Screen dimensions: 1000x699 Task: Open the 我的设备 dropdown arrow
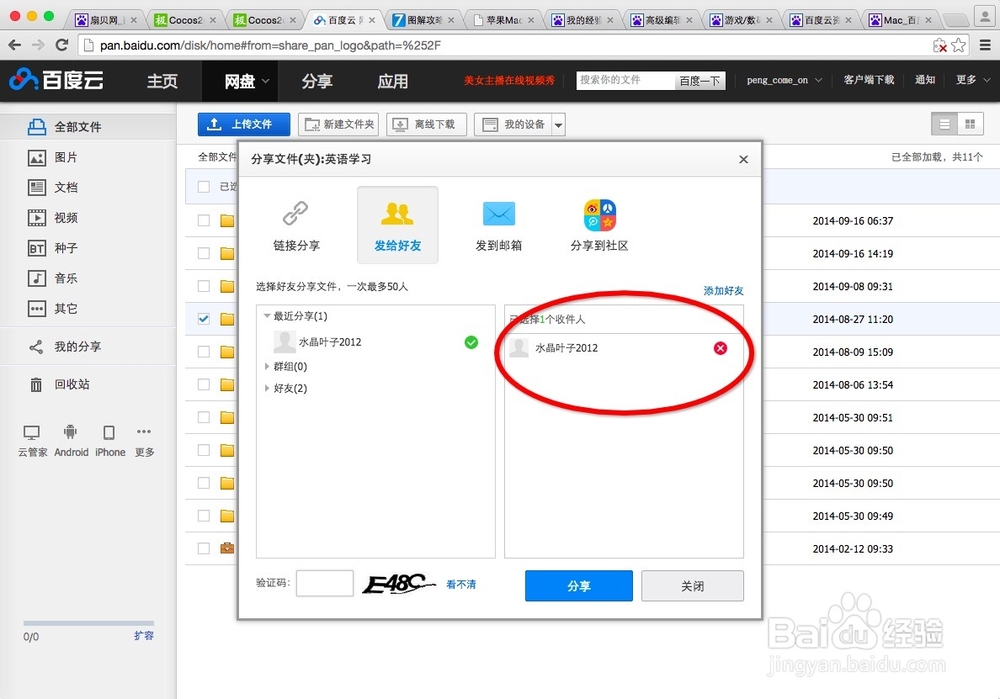(559, 124)
